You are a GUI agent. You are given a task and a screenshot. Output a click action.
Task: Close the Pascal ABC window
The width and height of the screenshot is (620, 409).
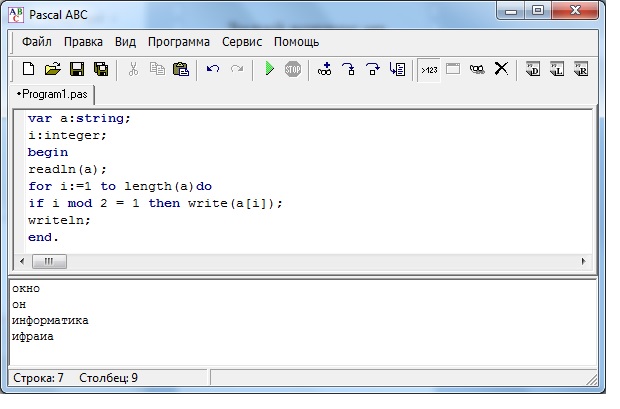(575, 11)
